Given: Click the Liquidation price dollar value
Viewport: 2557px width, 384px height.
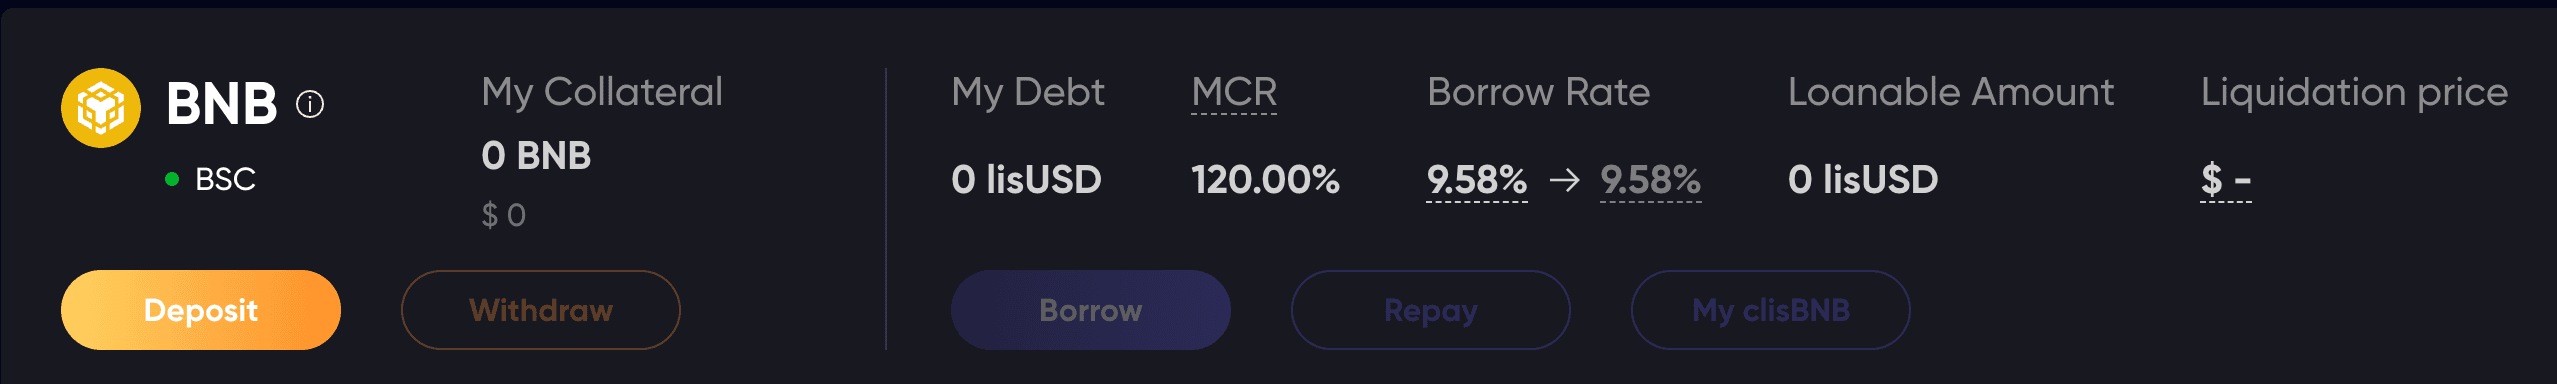Looking at the screenshot, I should 2226,181.
